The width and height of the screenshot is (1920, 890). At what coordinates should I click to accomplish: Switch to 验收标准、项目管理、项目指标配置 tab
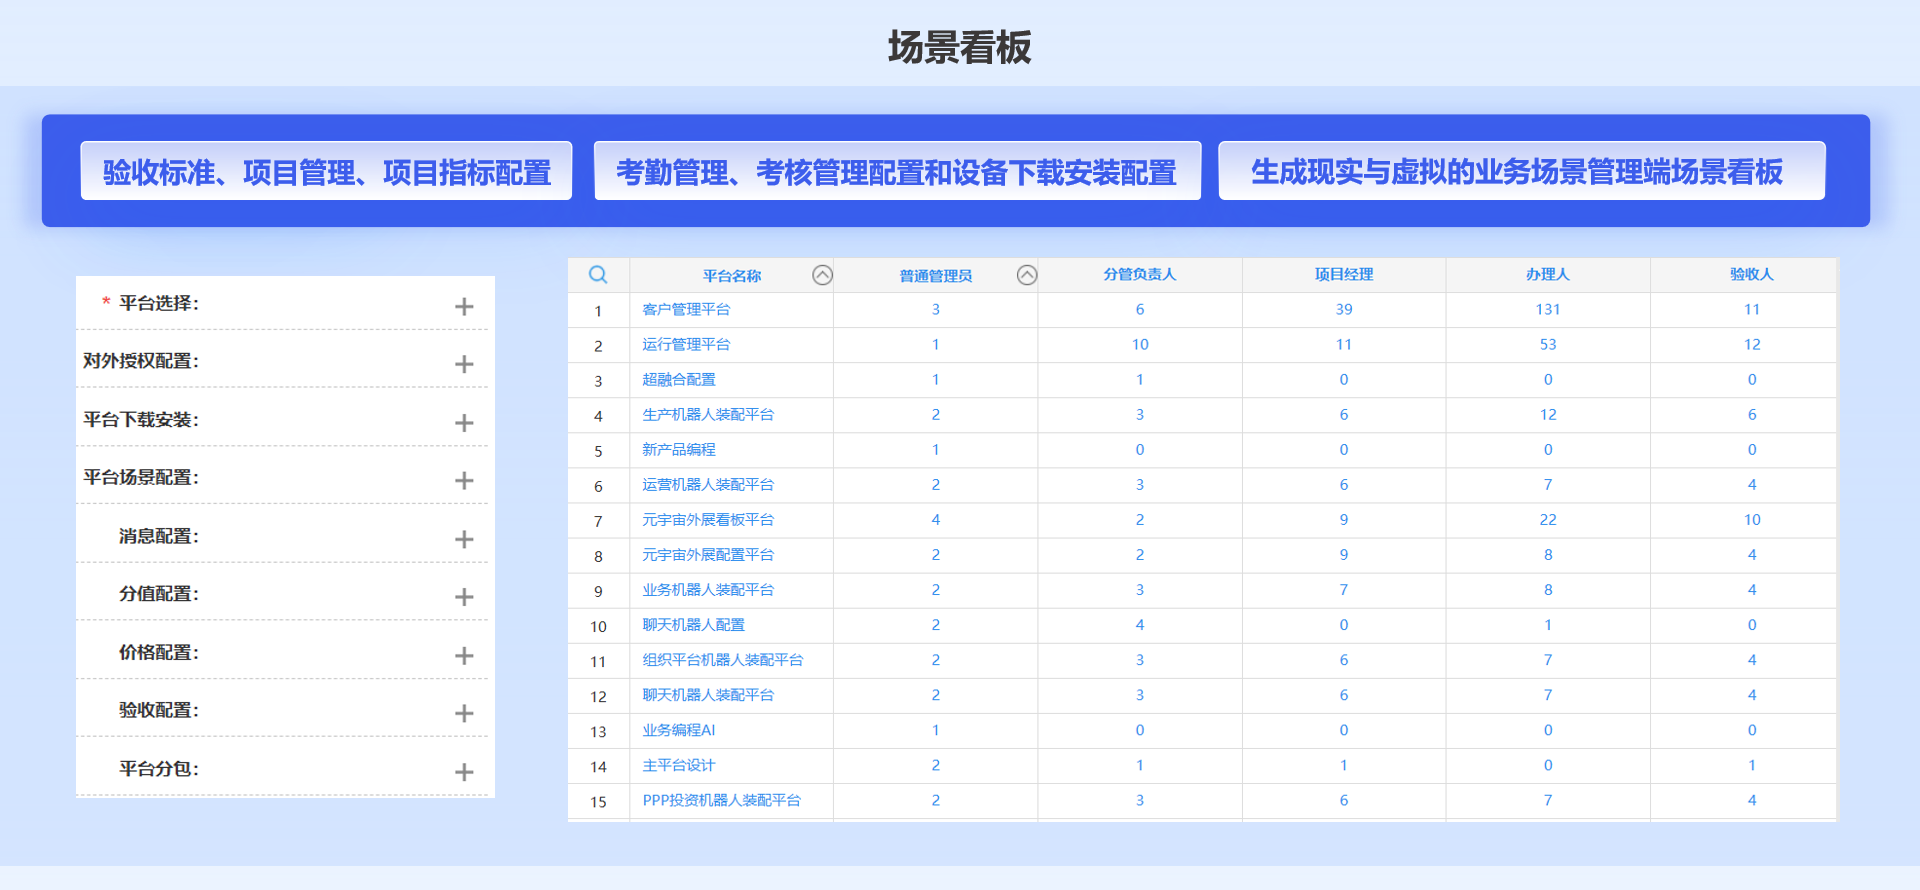tap(326, 172)
